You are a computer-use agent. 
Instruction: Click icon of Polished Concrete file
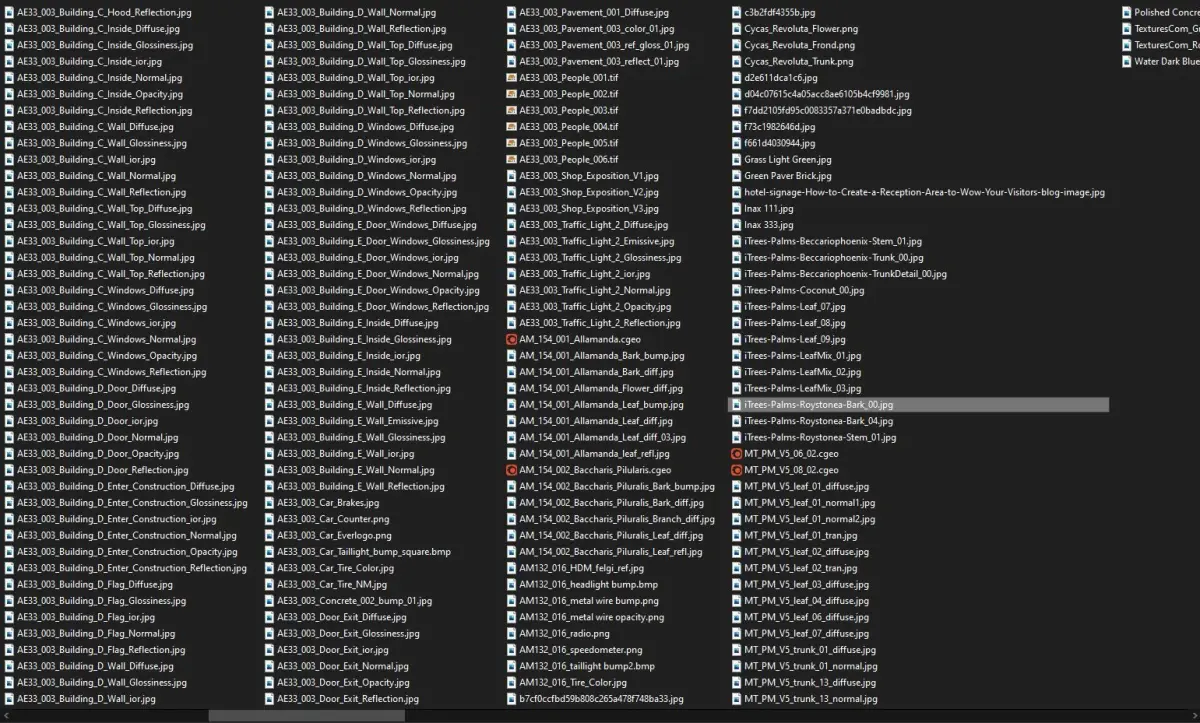point(1126,12)
